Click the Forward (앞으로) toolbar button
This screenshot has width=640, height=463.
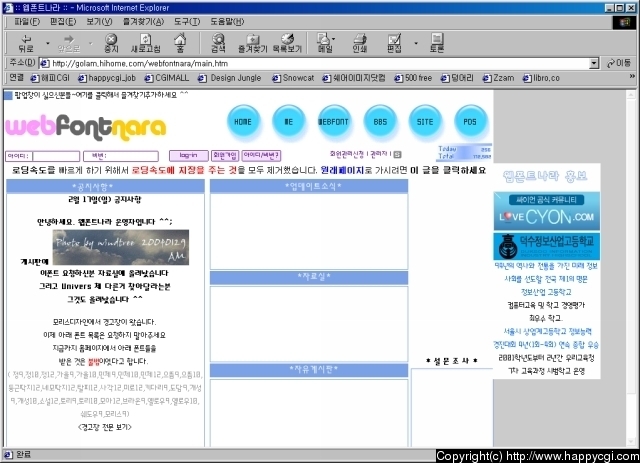pyautogui.click(x=69, y=43)
